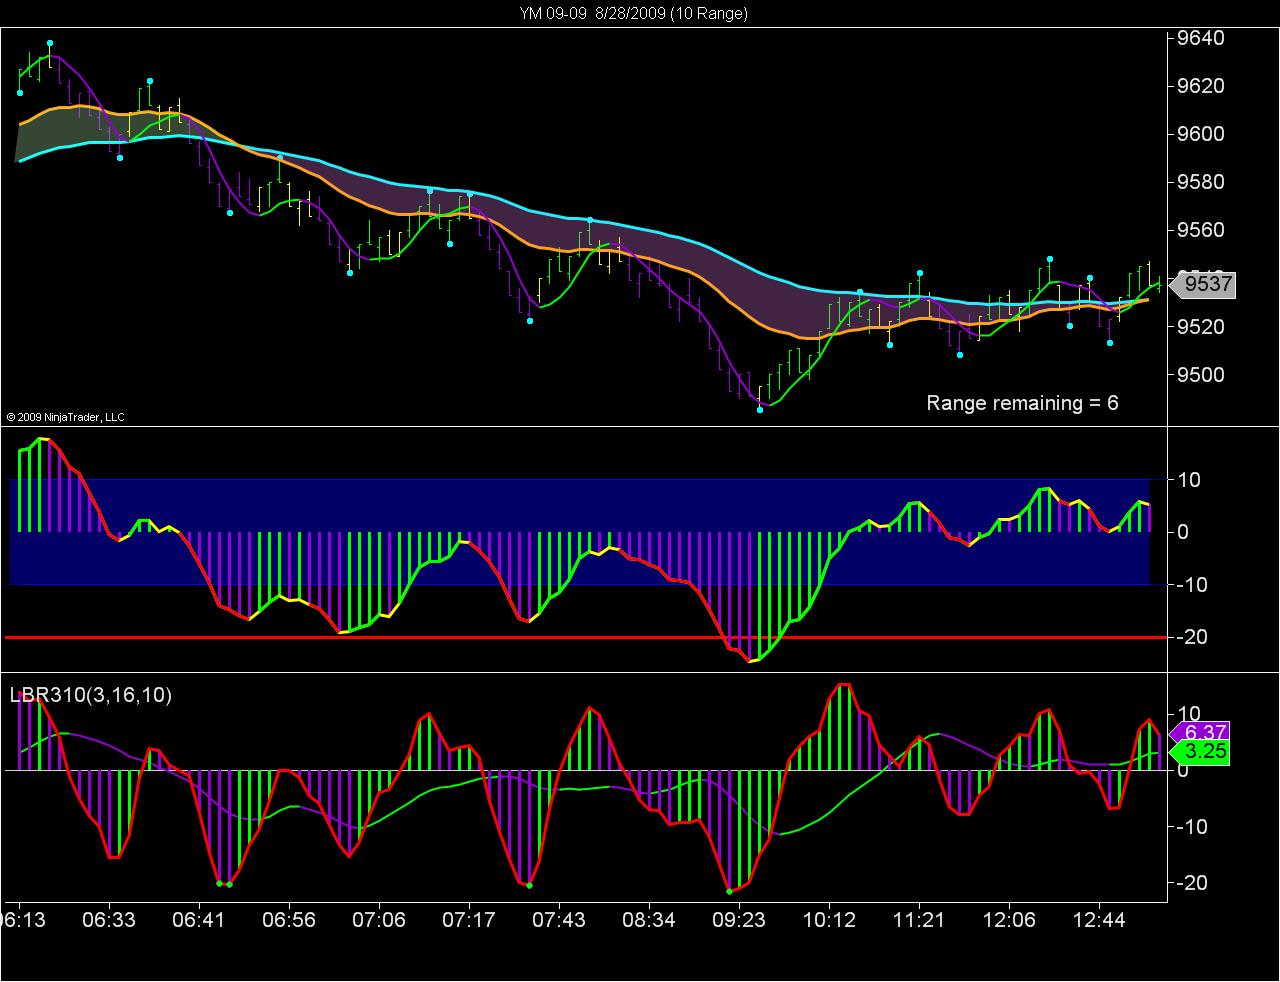Click the 12:06 time axis label

pos(1009,918)
